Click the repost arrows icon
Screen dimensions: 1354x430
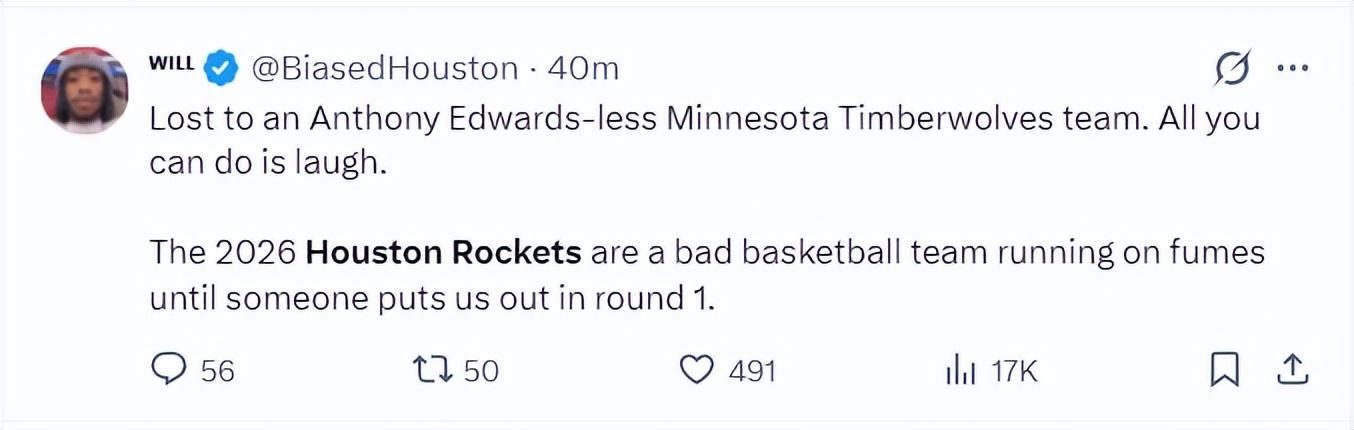(x=431, y=371)
